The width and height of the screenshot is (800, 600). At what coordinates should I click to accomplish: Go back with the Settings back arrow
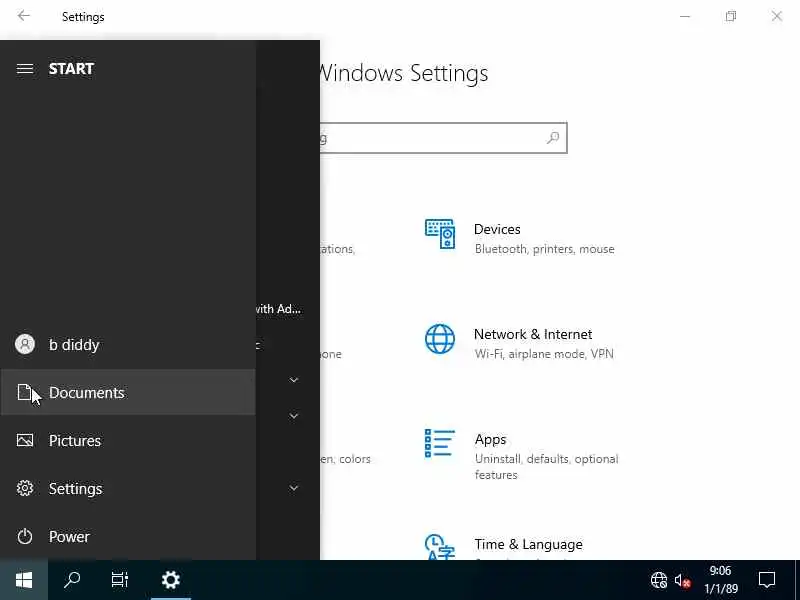point(23,16)
